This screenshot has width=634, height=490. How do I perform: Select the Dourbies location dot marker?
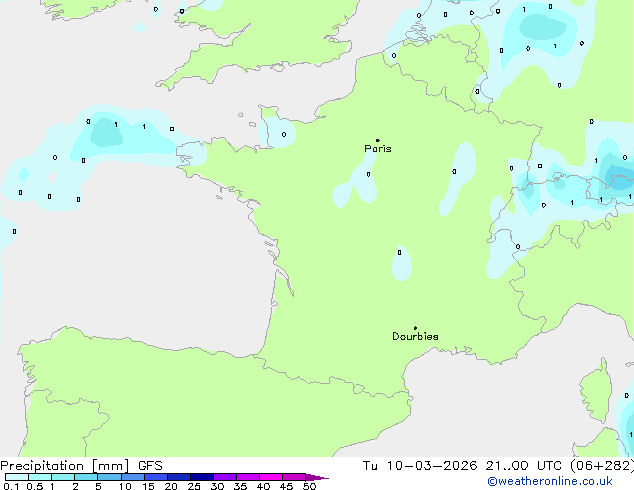point(415,328)
